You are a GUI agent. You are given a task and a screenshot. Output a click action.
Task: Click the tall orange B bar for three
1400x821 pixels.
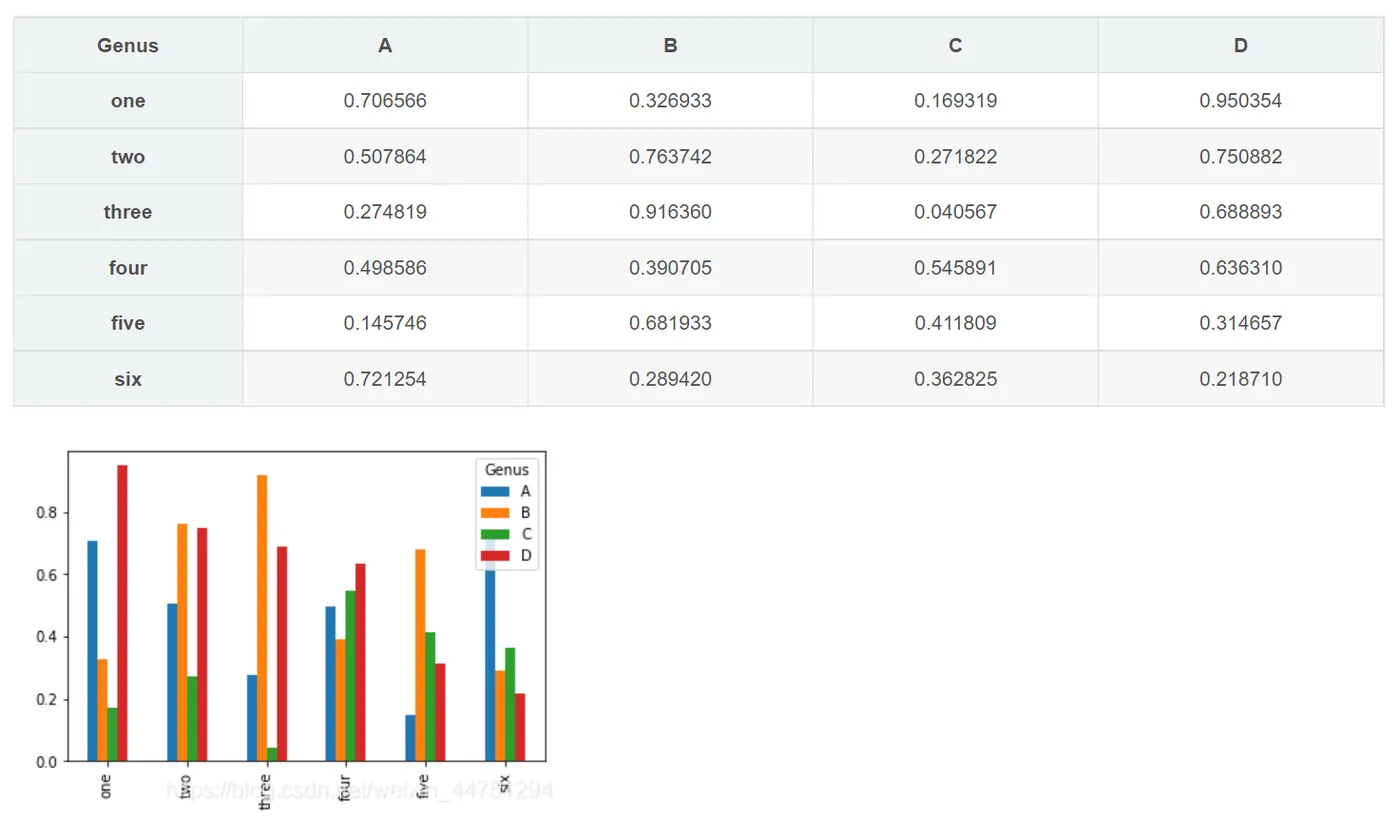coord(262,618)
